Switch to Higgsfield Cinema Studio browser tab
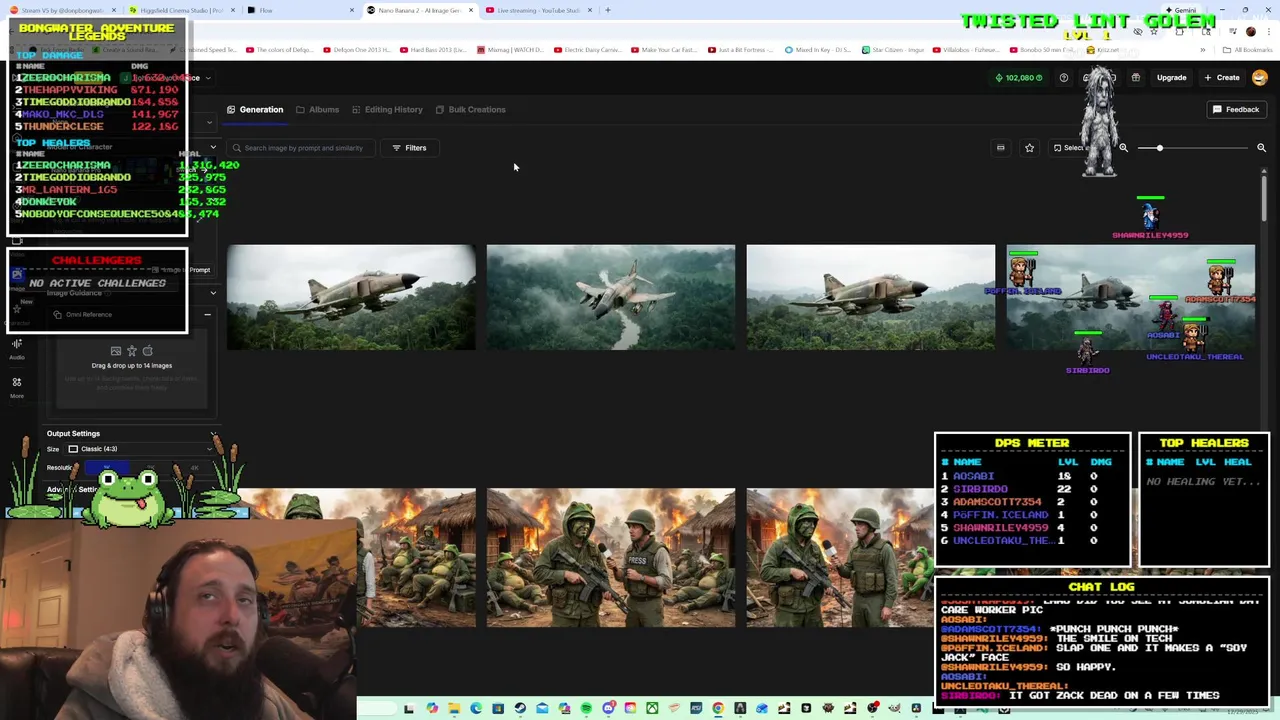Viewport: 1280px width, 720px height. 180,10
